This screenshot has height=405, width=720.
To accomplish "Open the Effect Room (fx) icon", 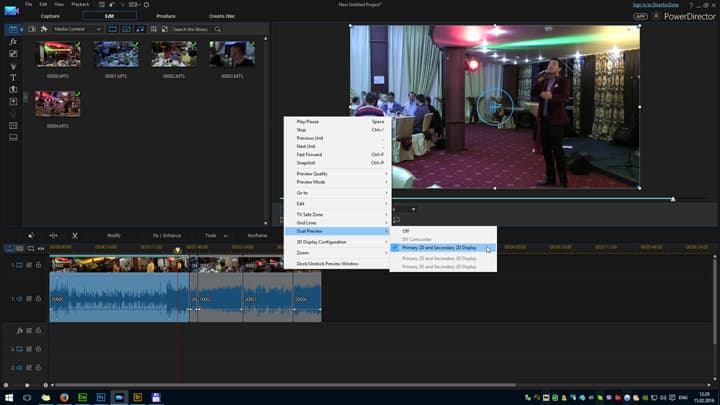I will [13, 41].
